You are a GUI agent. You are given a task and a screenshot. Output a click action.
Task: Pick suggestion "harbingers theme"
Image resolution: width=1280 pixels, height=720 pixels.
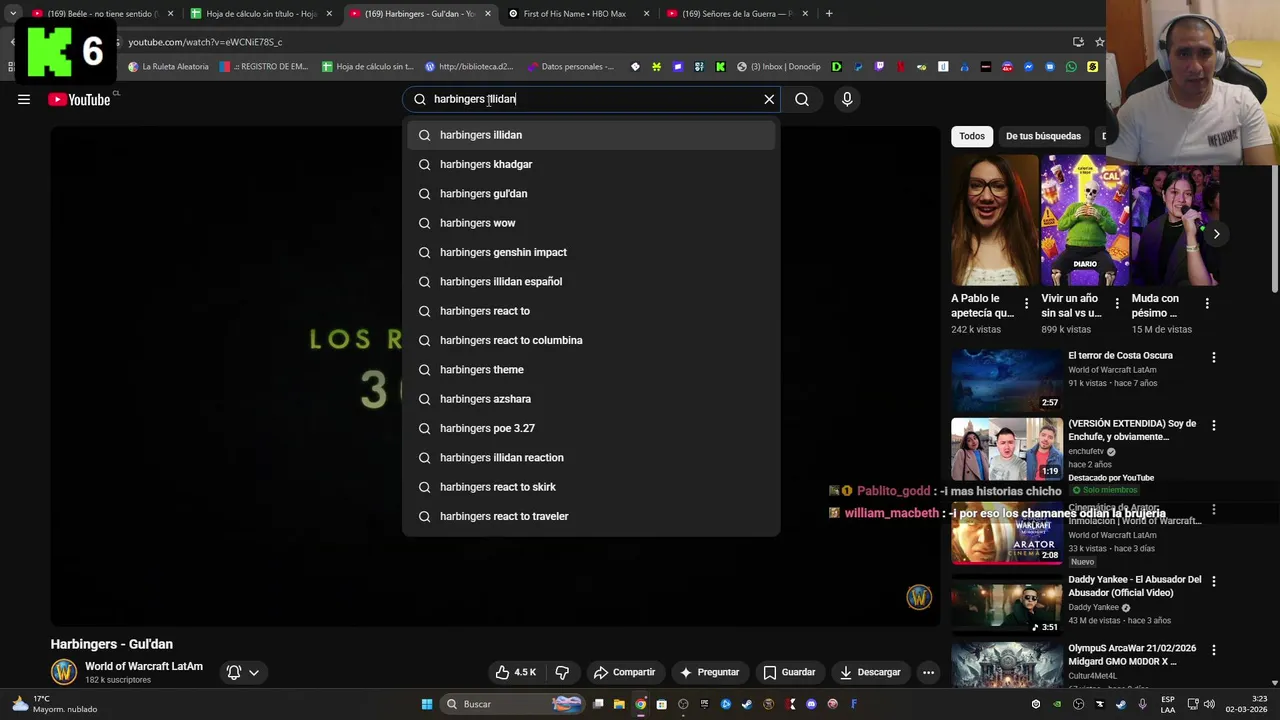(x=591, y=369)
